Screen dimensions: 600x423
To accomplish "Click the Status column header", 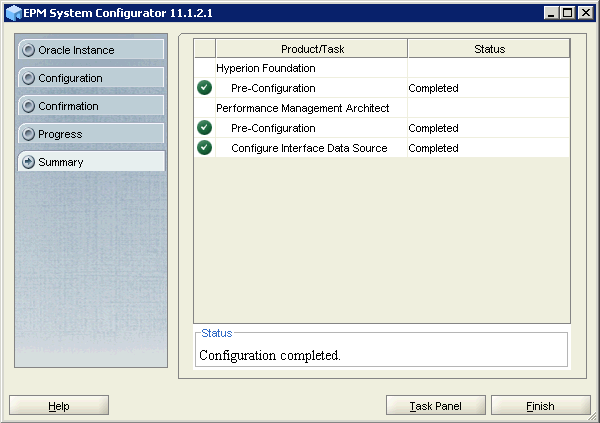I will click(489, 49).
